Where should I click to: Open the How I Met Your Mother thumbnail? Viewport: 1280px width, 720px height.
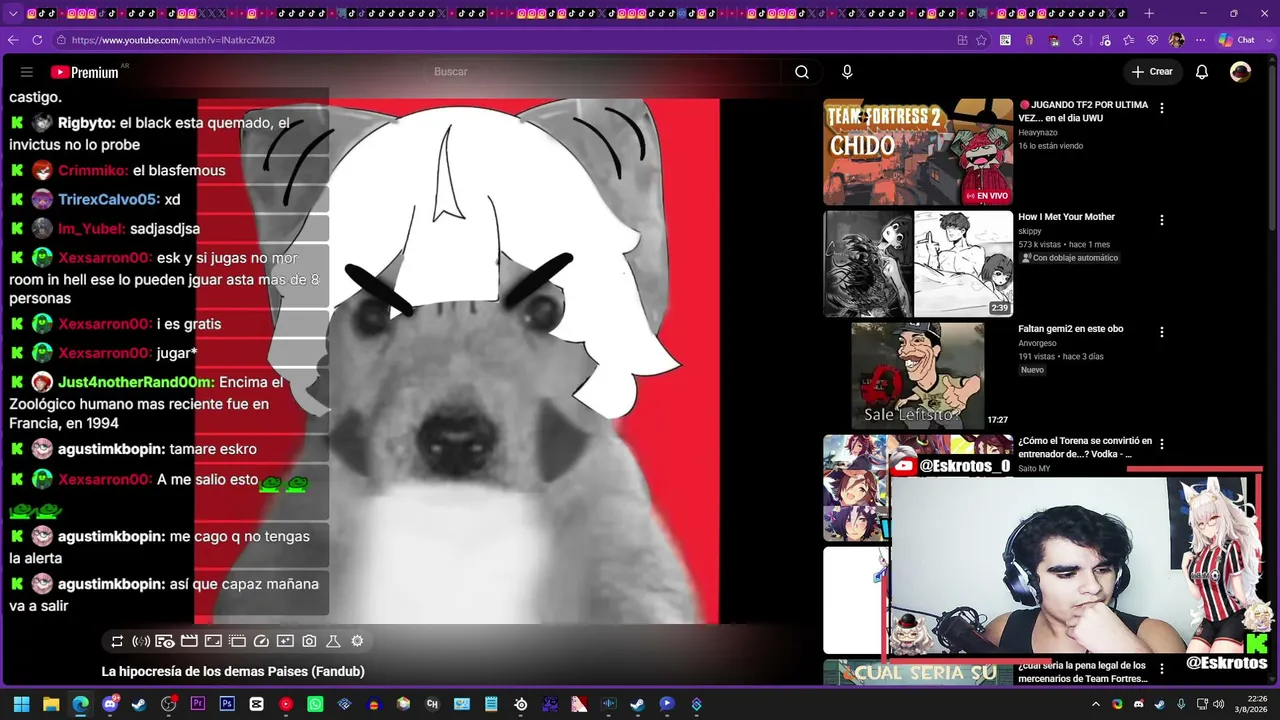click(x=918, y=264)
